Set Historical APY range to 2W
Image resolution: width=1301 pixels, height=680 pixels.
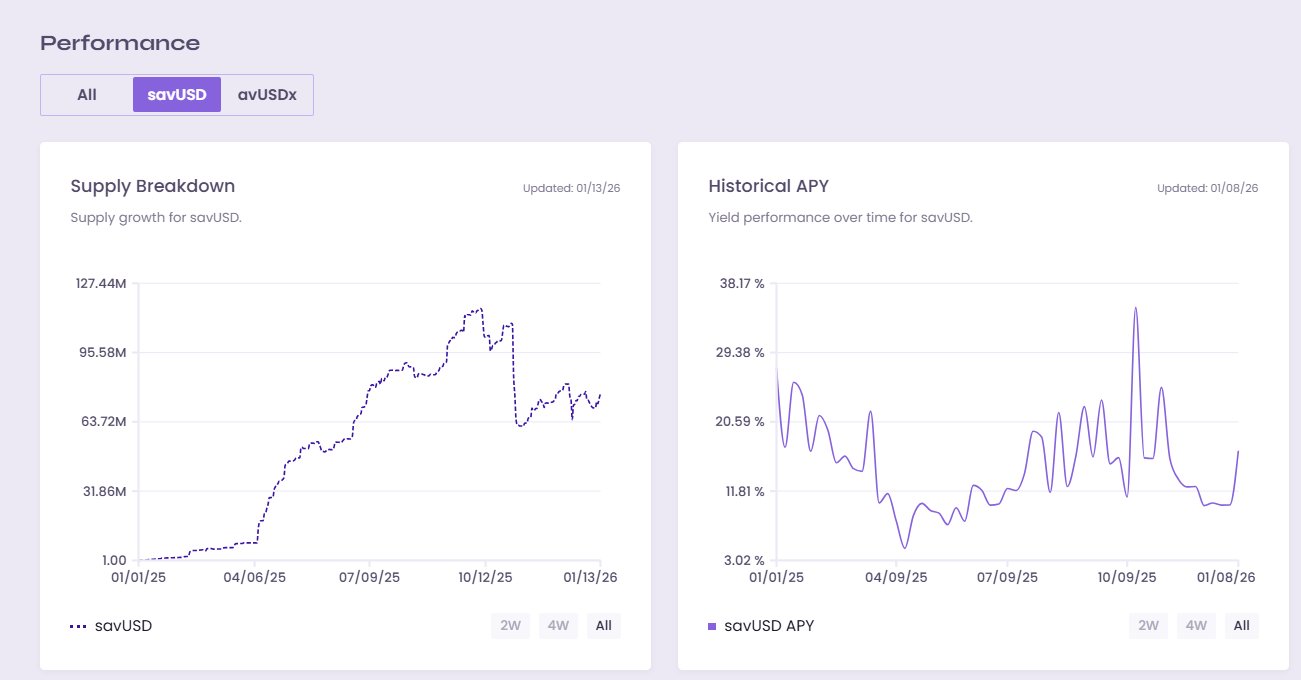1148,626
